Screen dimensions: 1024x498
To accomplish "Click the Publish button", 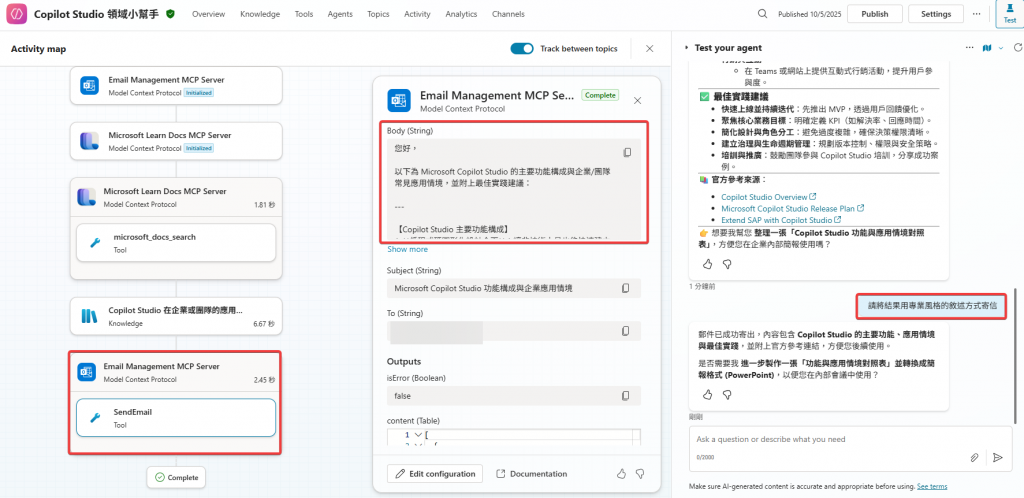I will point(874,14).
